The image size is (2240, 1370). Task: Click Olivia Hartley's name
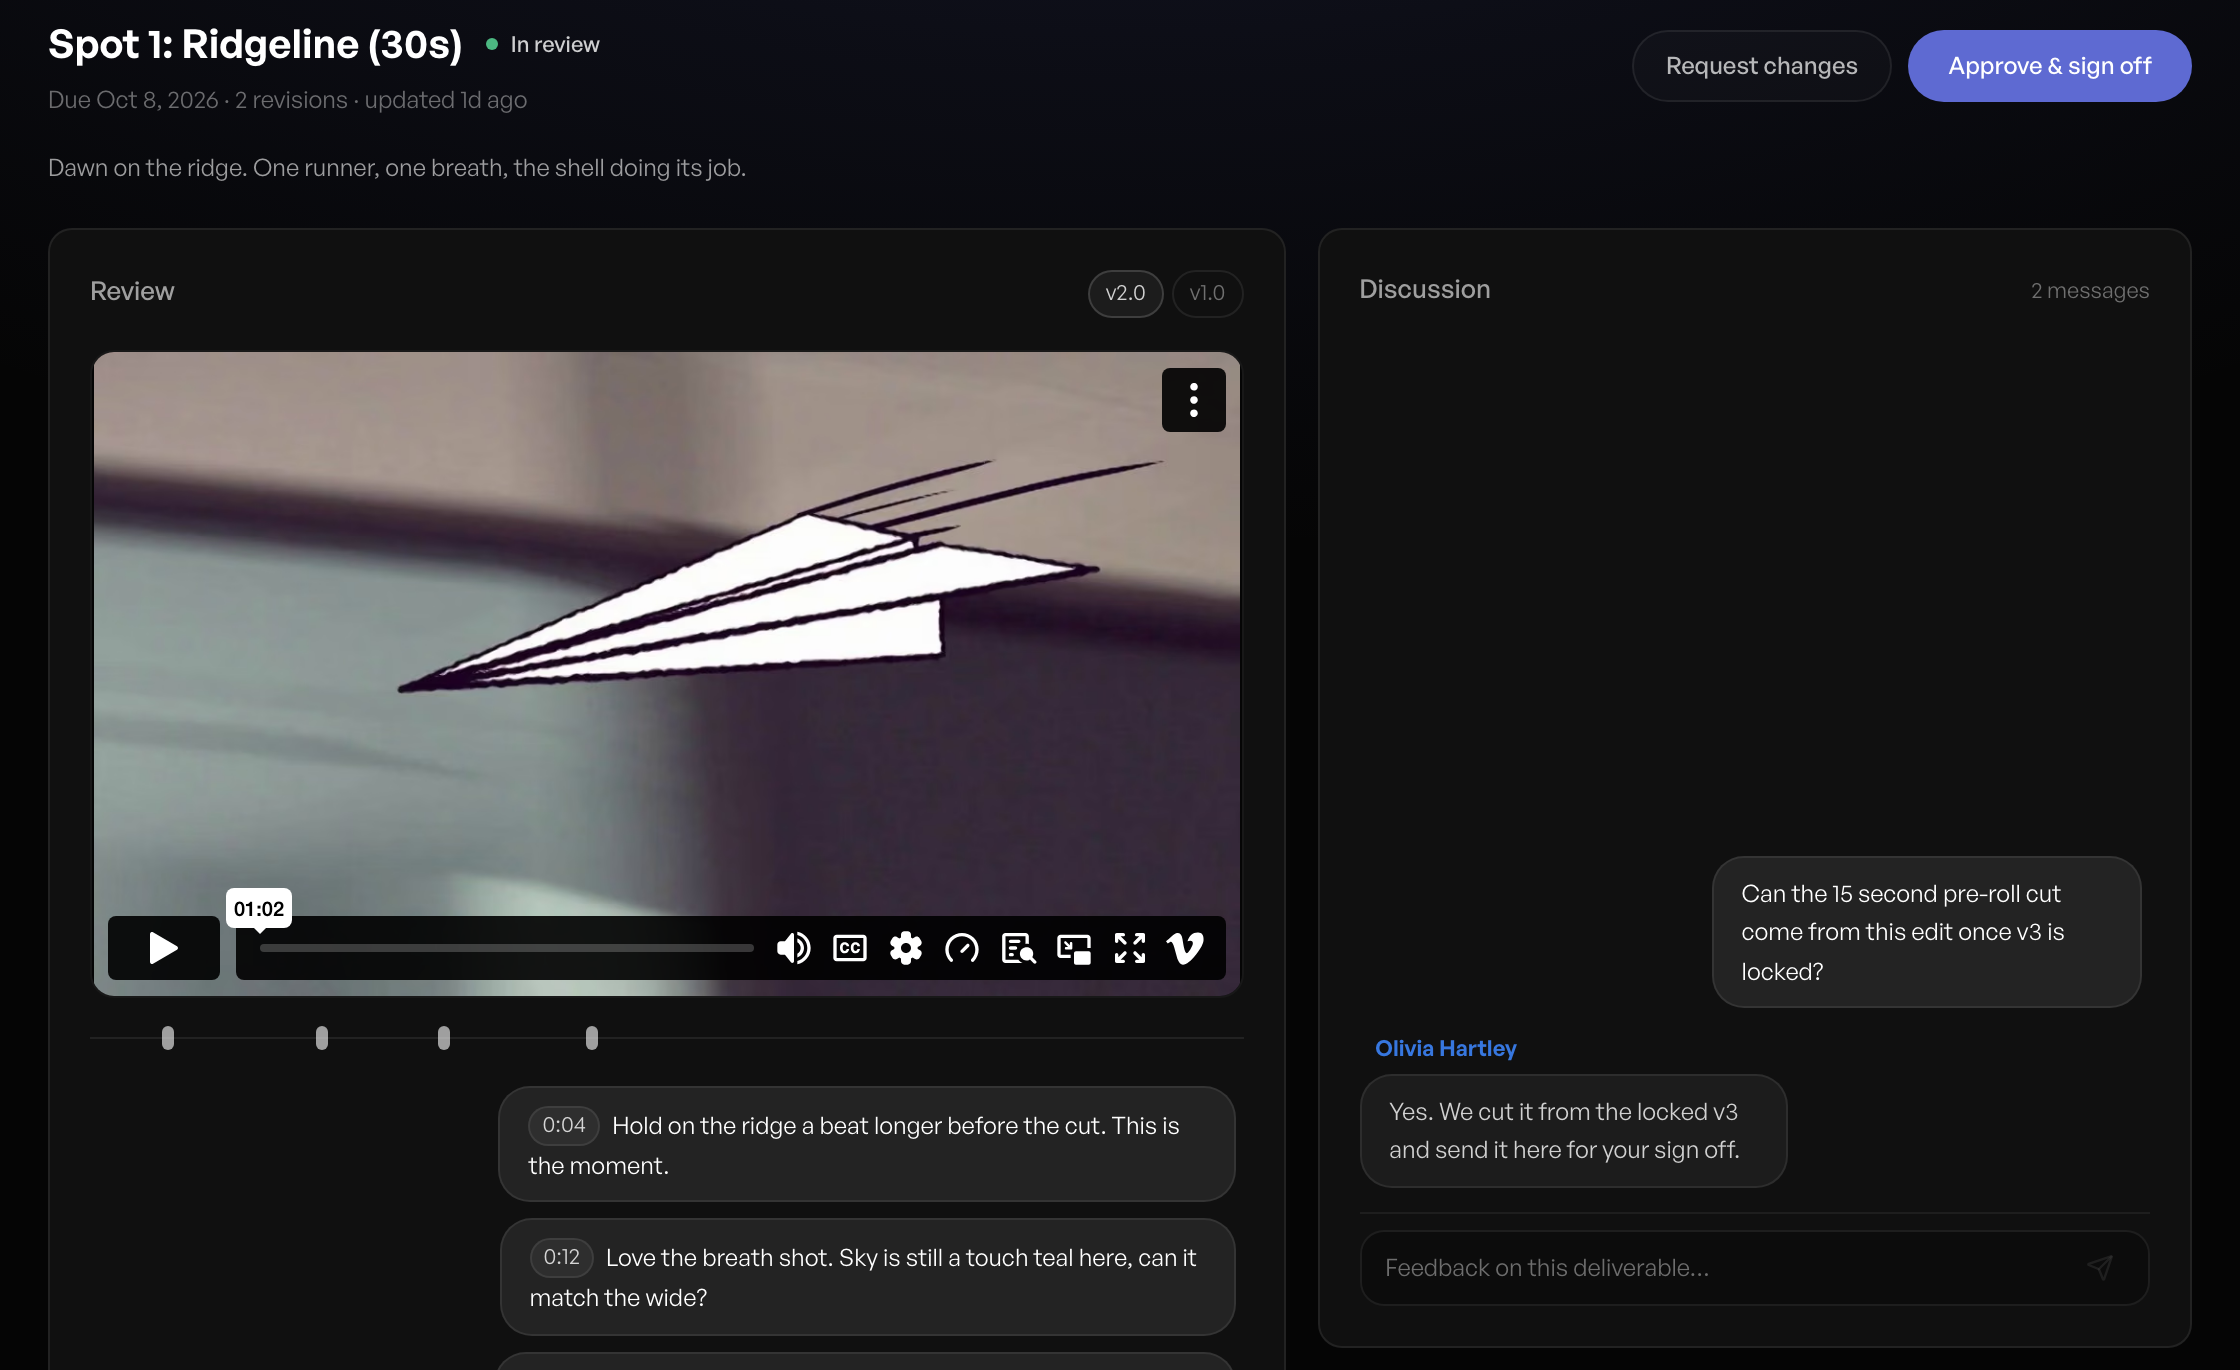click(x=1446, y=1048)
